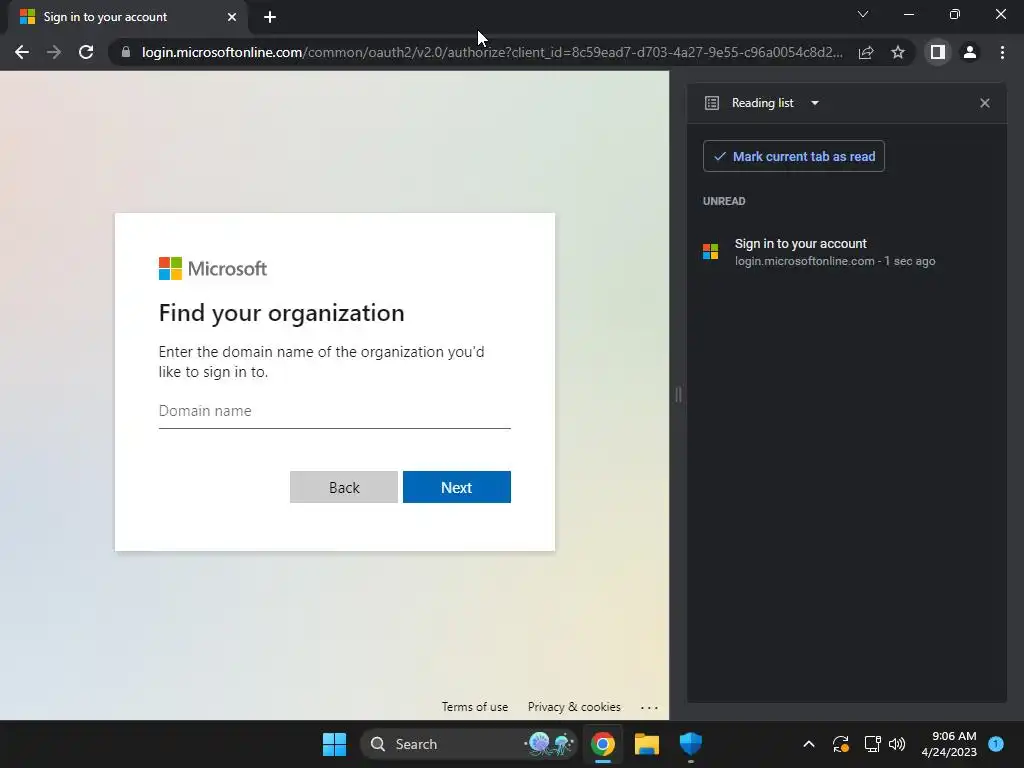Open the volume speaker tray icon

tap(897, 744)
